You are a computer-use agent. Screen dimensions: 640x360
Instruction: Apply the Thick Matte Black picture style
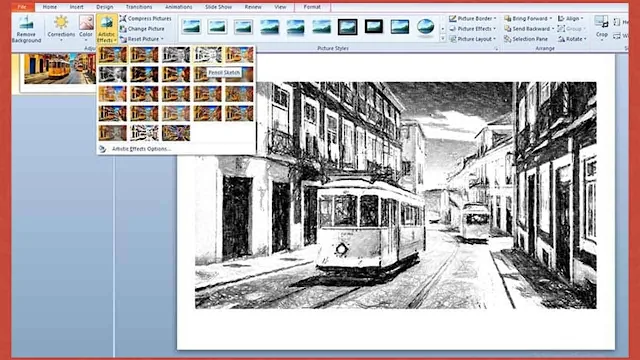pos(374,27)
